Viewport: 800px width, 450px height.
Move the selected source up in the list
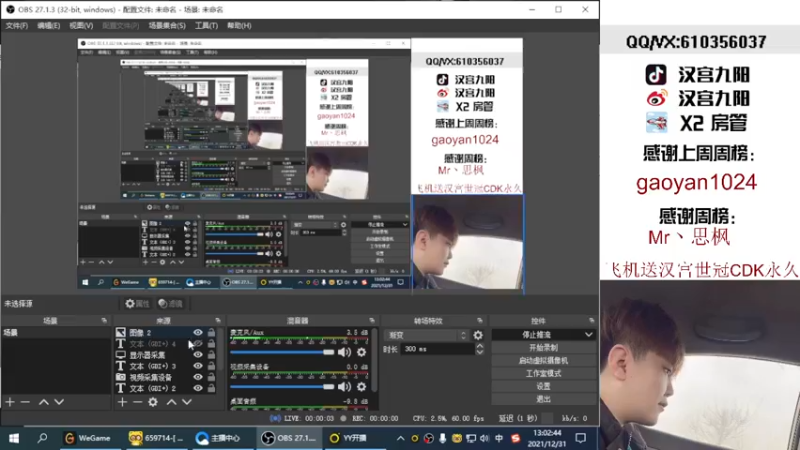click(171, 402)
